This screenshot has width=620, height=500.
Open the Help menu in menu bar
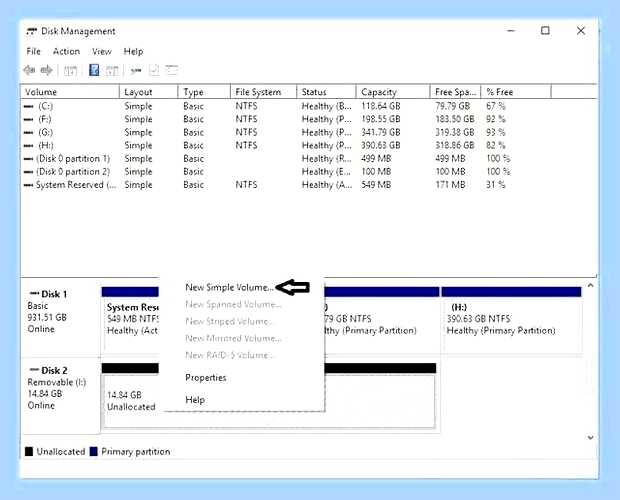click(133, 51)
